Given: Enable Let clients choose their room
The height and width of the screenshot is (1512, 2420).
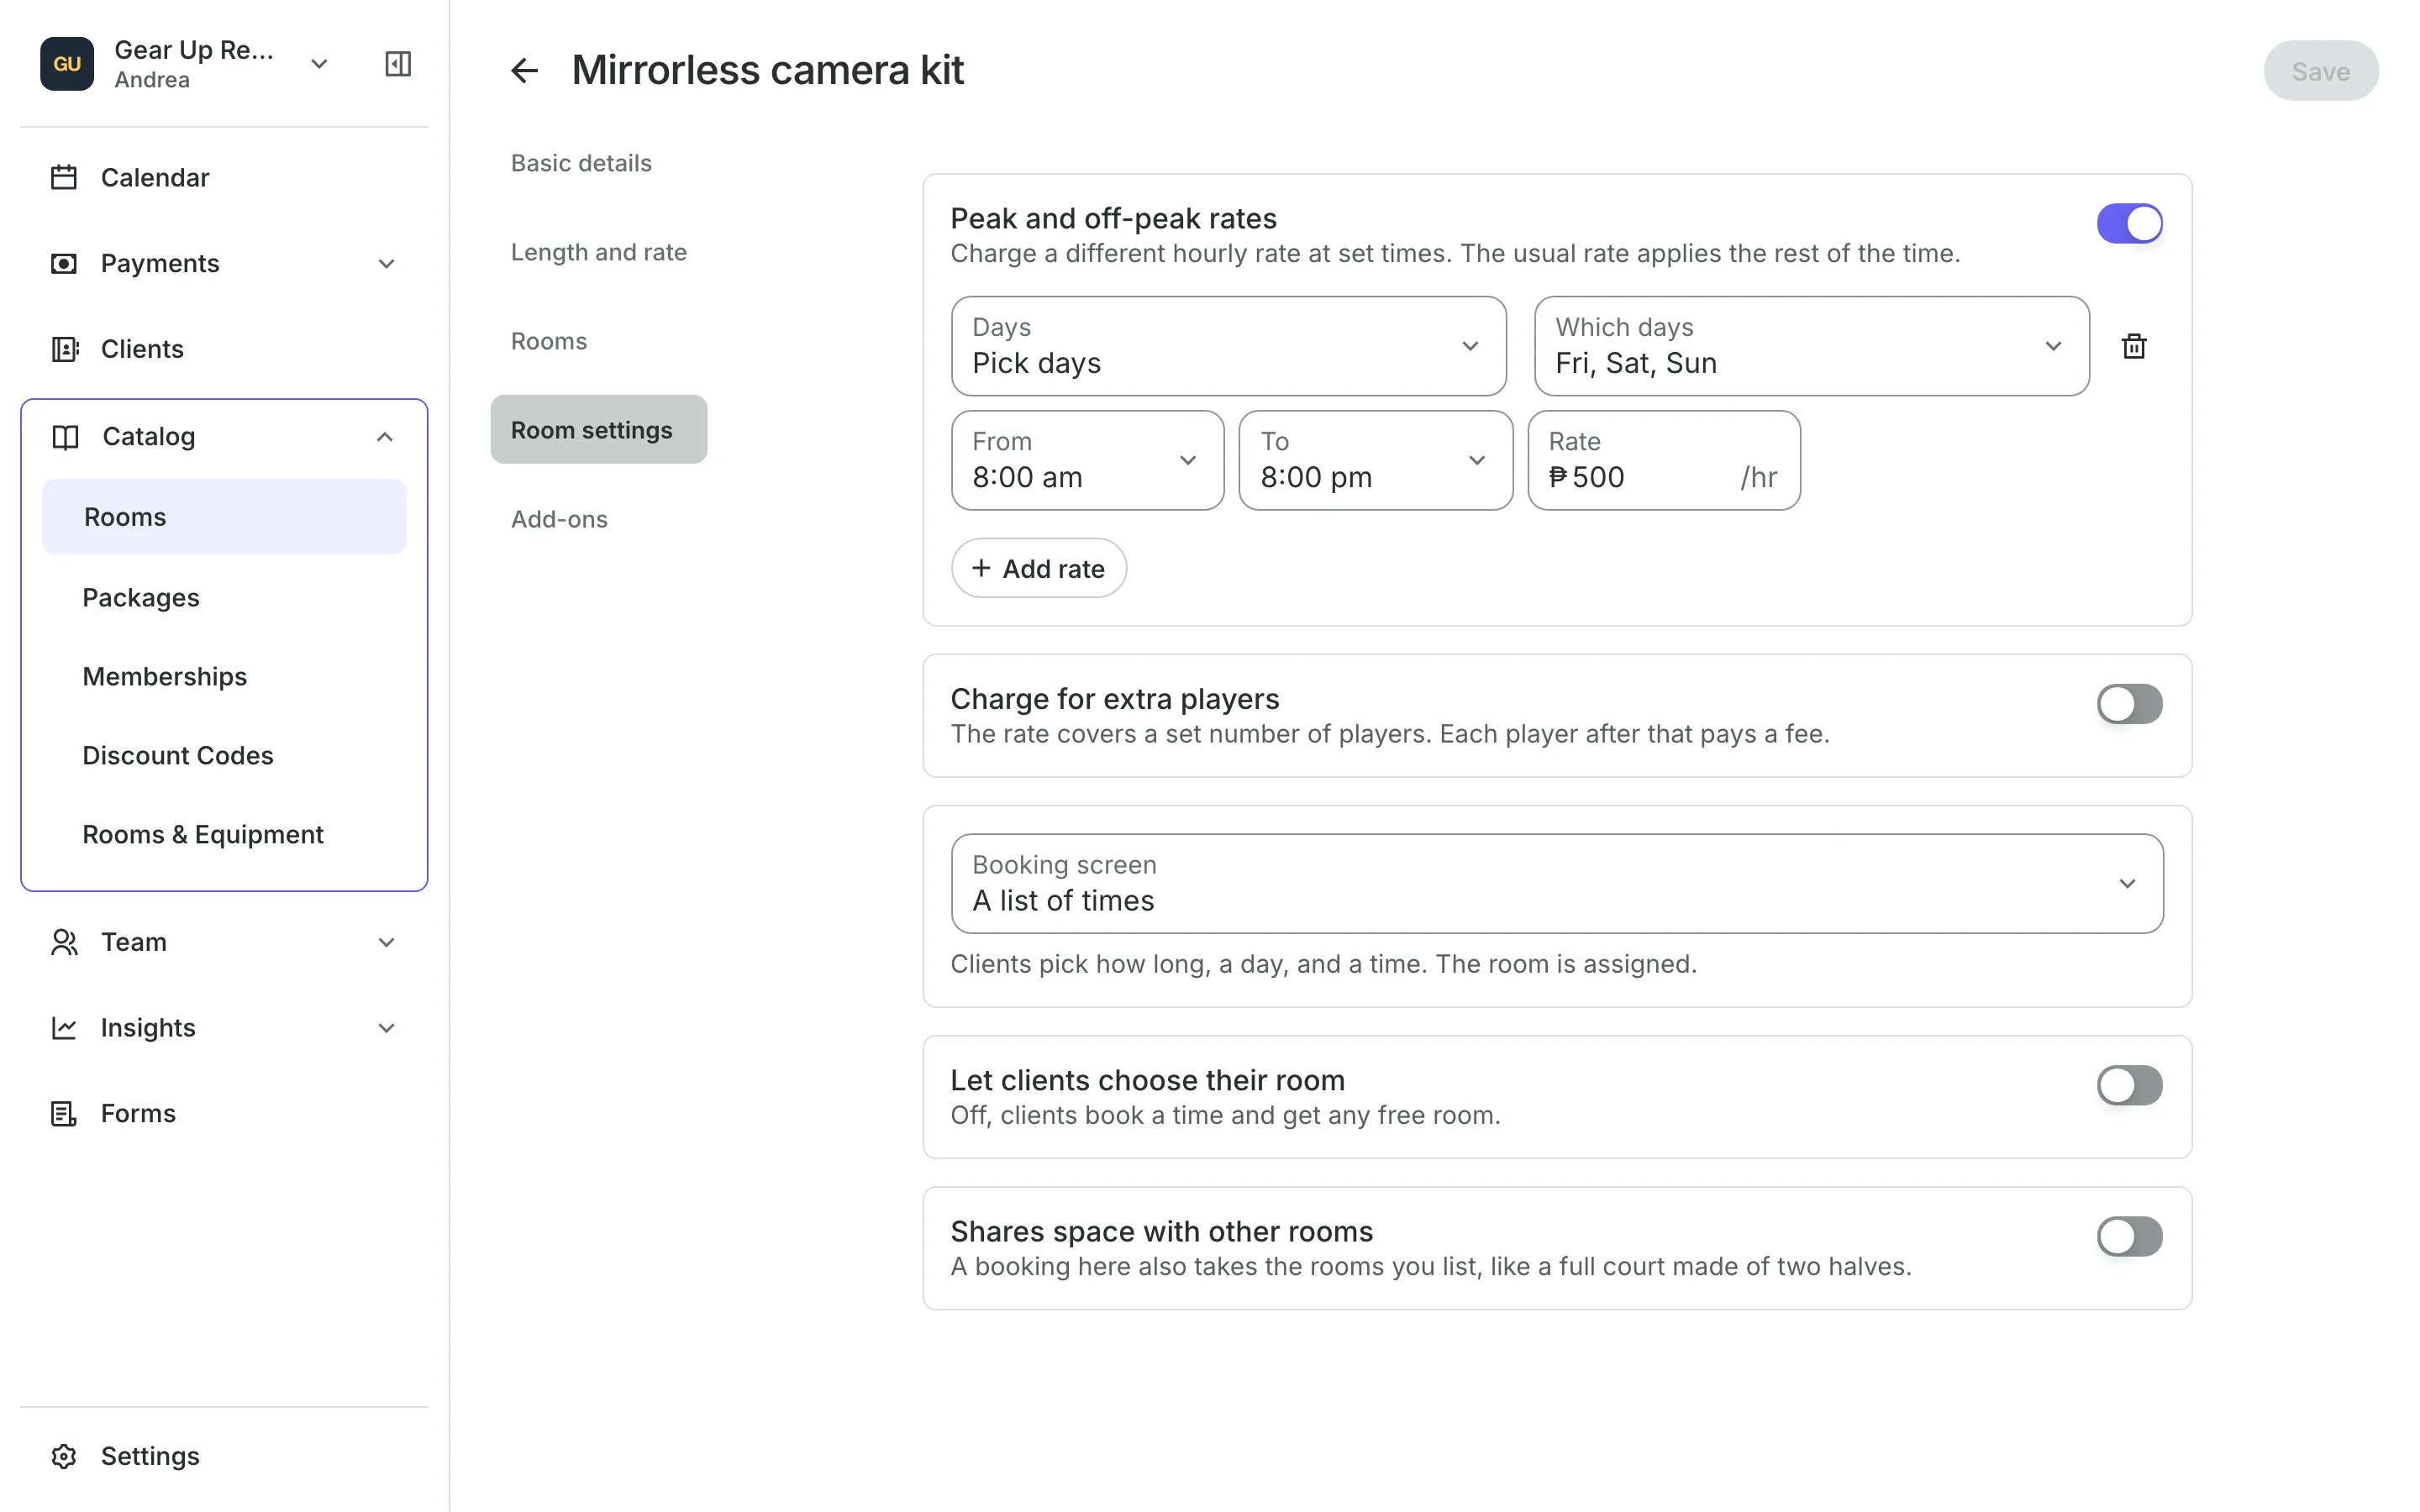Looking at the screenshot, I should (2129, 1085).
